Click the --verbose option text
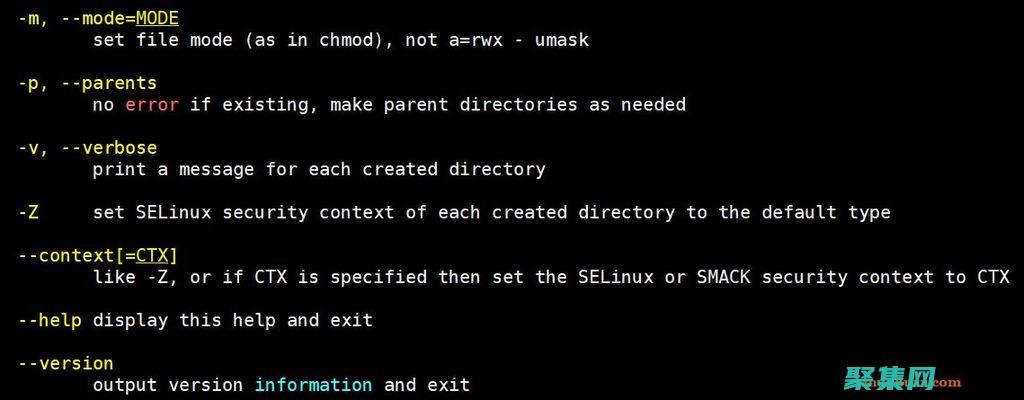The width and height of the screenshot is (1024, 400). click(x=109, y=148)
